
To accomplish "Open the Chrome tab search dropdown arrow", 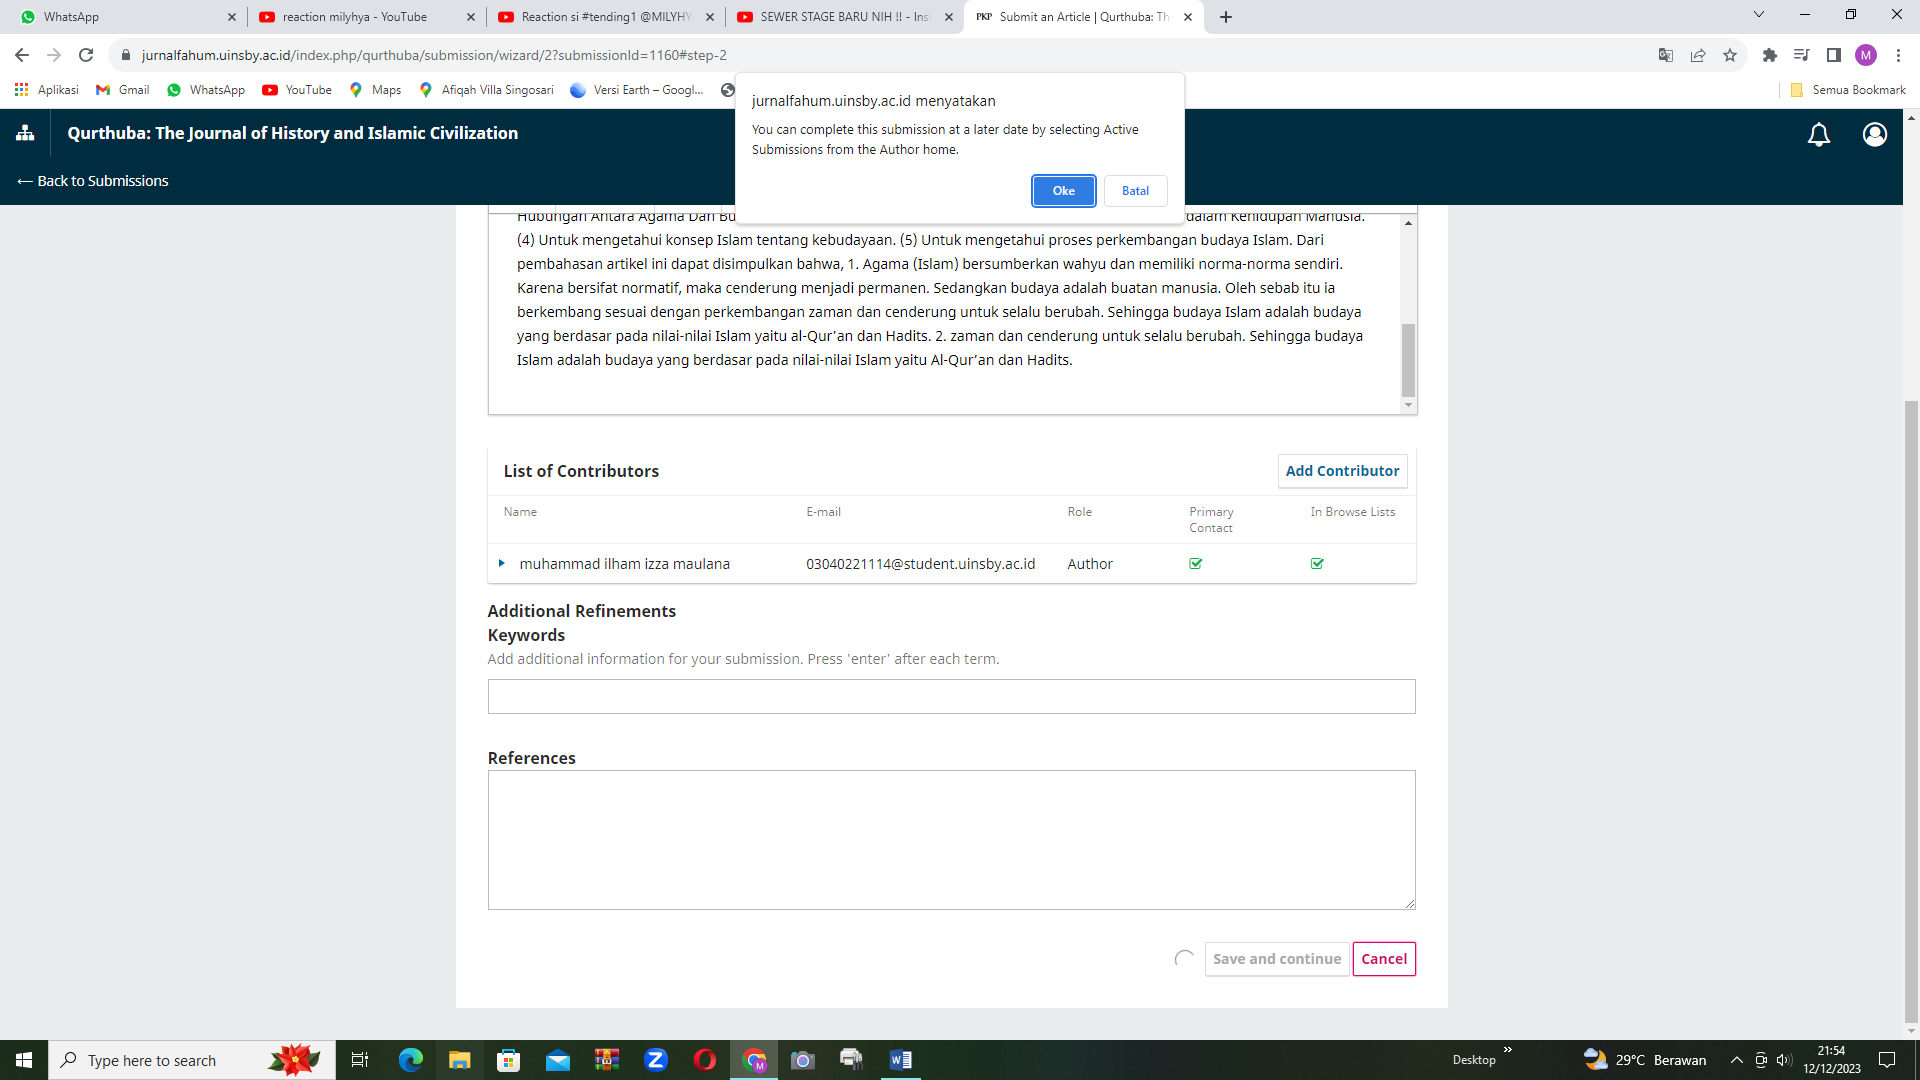I will point(1758,15).
